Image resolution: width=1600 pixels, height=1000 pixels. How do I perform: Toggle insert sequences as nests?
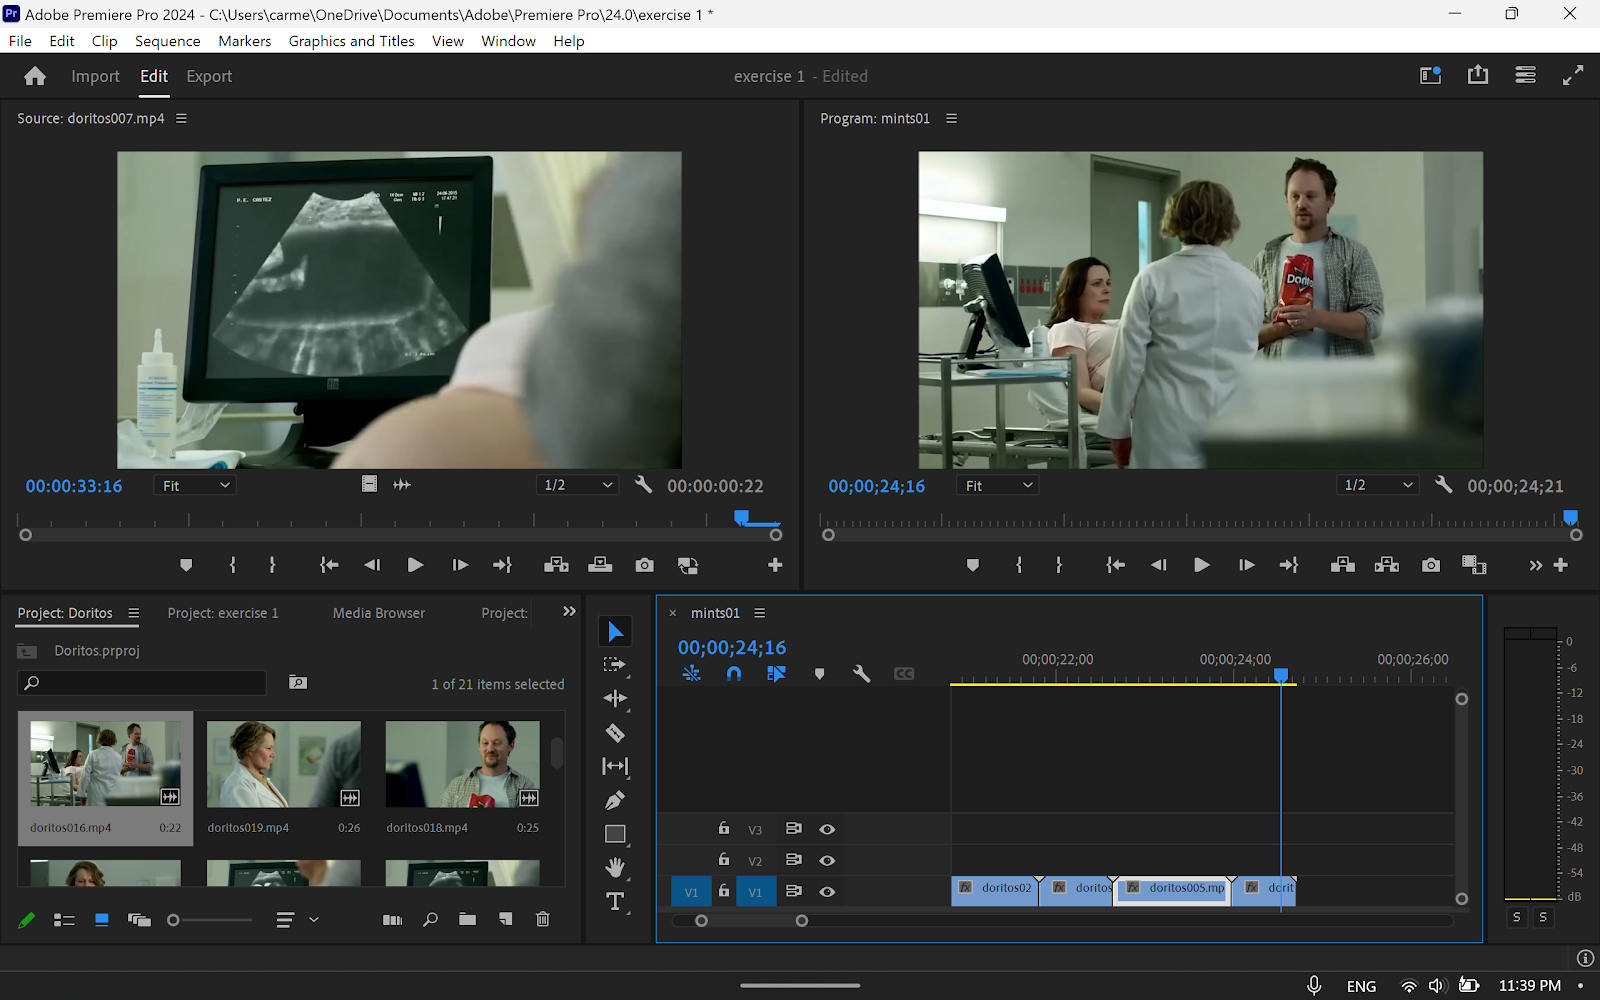pyautogui.click(x=691, y=674)
